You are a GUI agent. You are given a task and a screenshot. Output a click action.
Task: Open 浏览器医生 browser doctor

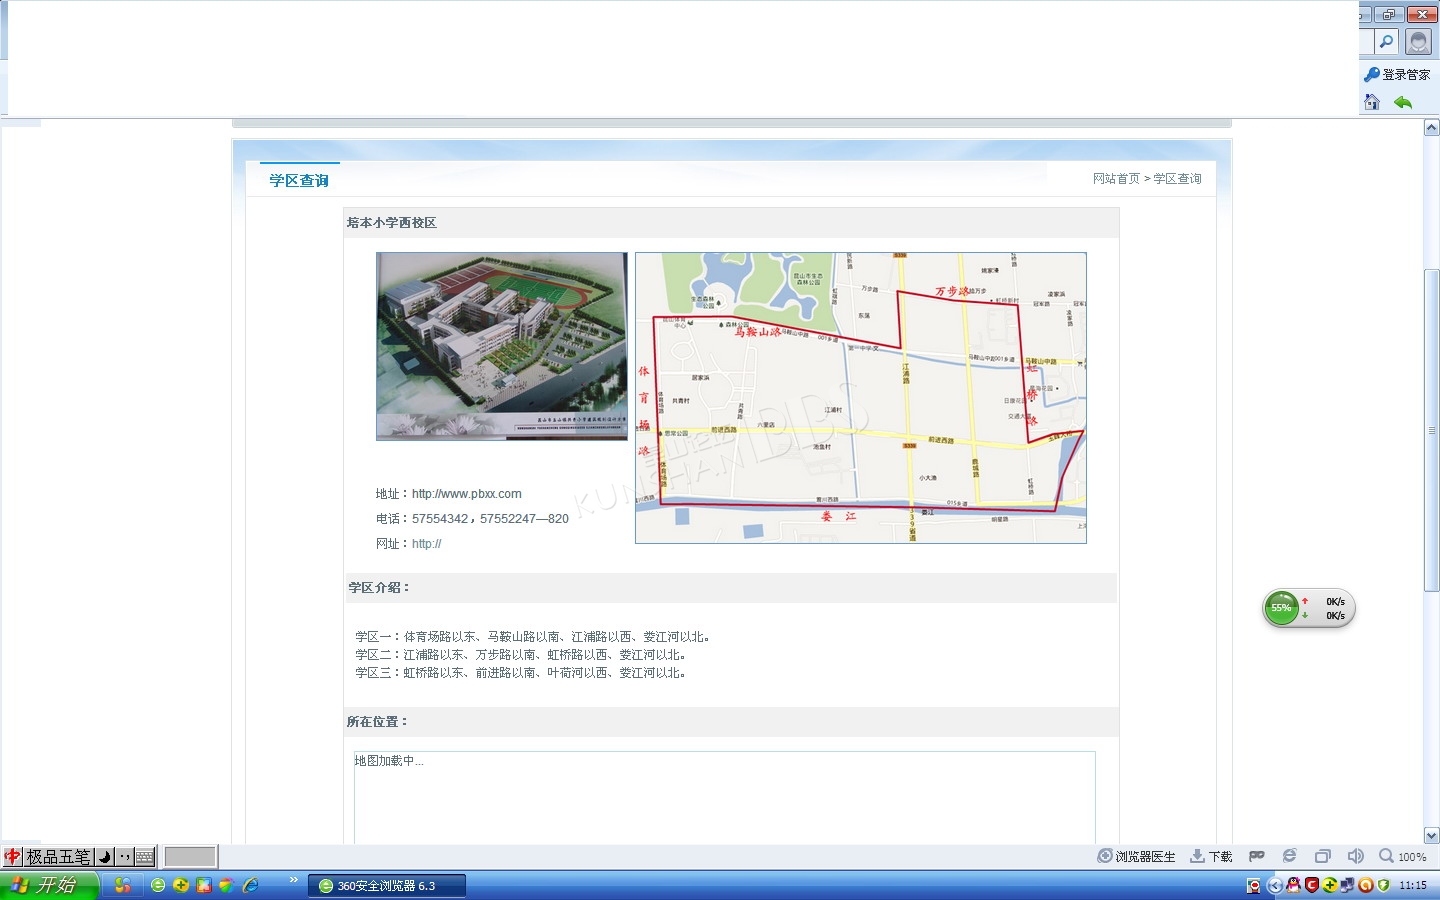pos(1137,857)
